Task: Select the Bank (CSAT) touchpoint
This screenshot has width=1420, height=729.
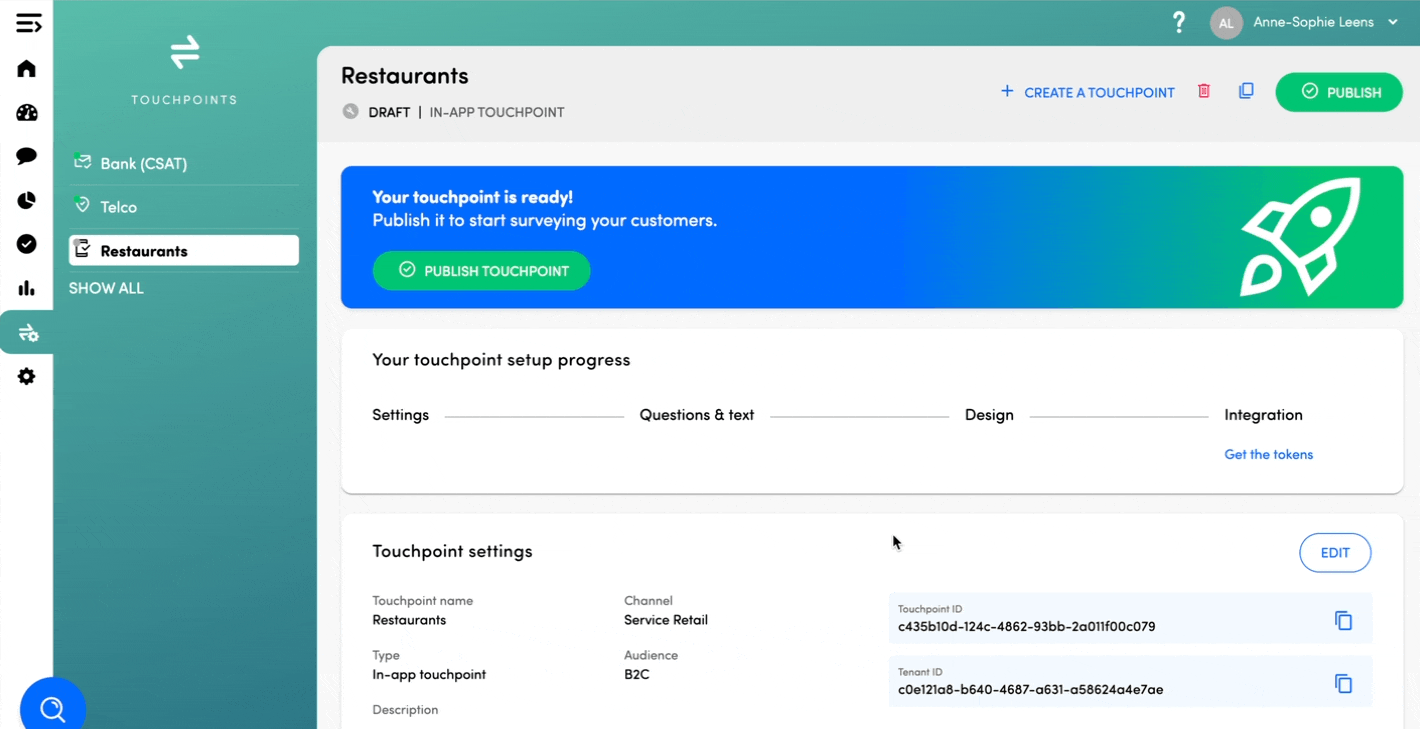Action: click(x=144, y=164)
